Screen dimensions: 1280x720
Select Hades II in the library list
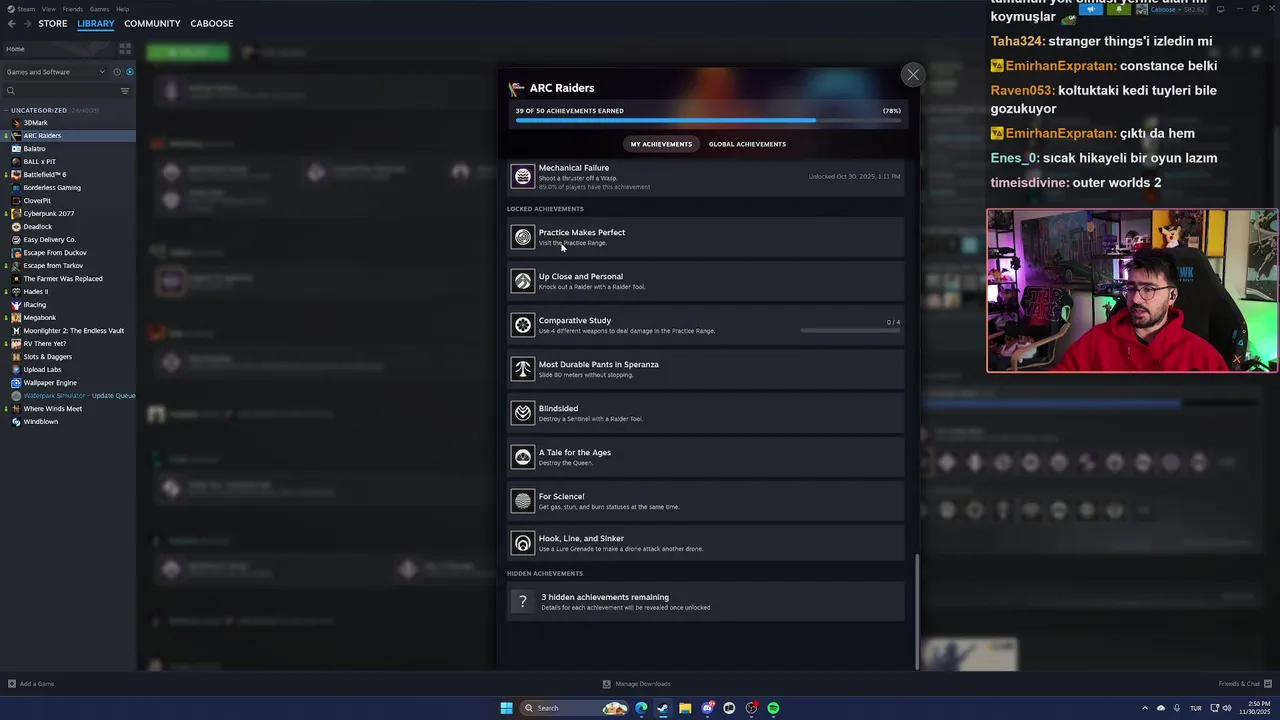(35, 292)
